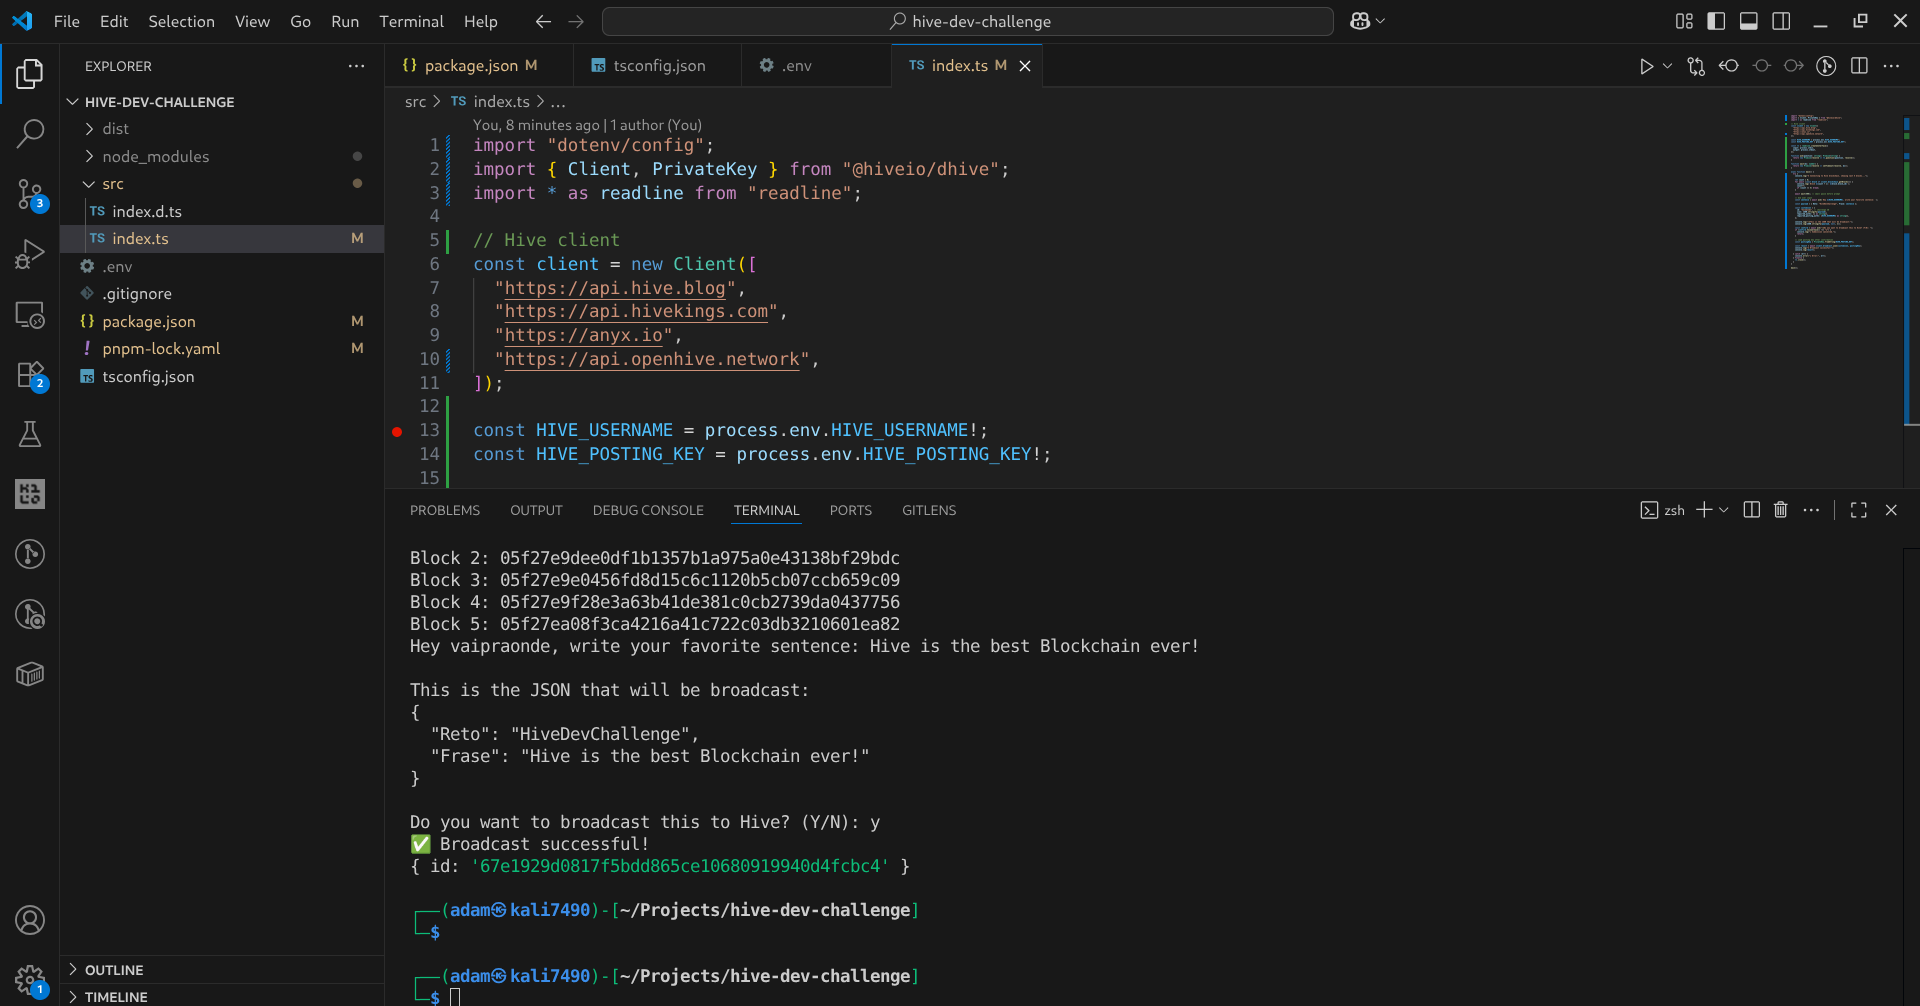Switch to the PROBLEMS panel
1920x1006 pixels.
pyautogui.click(x=444, y=510)
